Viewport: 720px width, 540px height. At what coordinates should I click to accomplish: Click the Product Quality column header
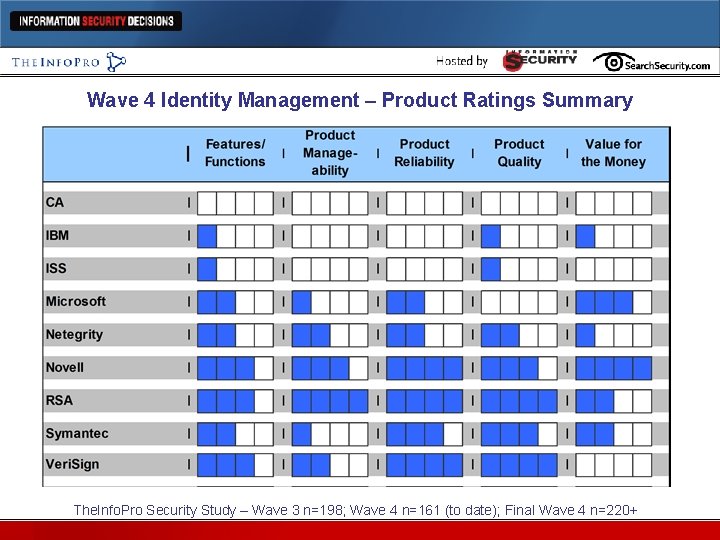519,153
